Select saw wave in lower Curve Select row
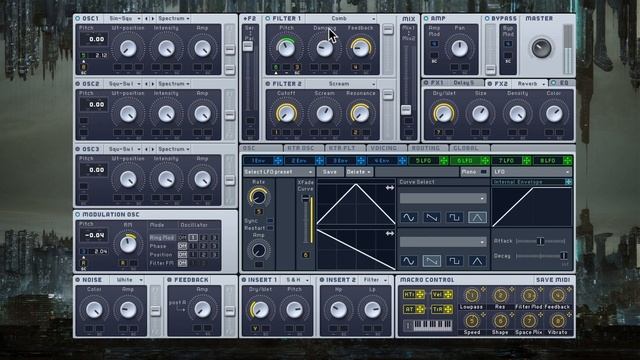Image resolution: width=640 pixels, height=360 pixels. (x=431, y=261)
